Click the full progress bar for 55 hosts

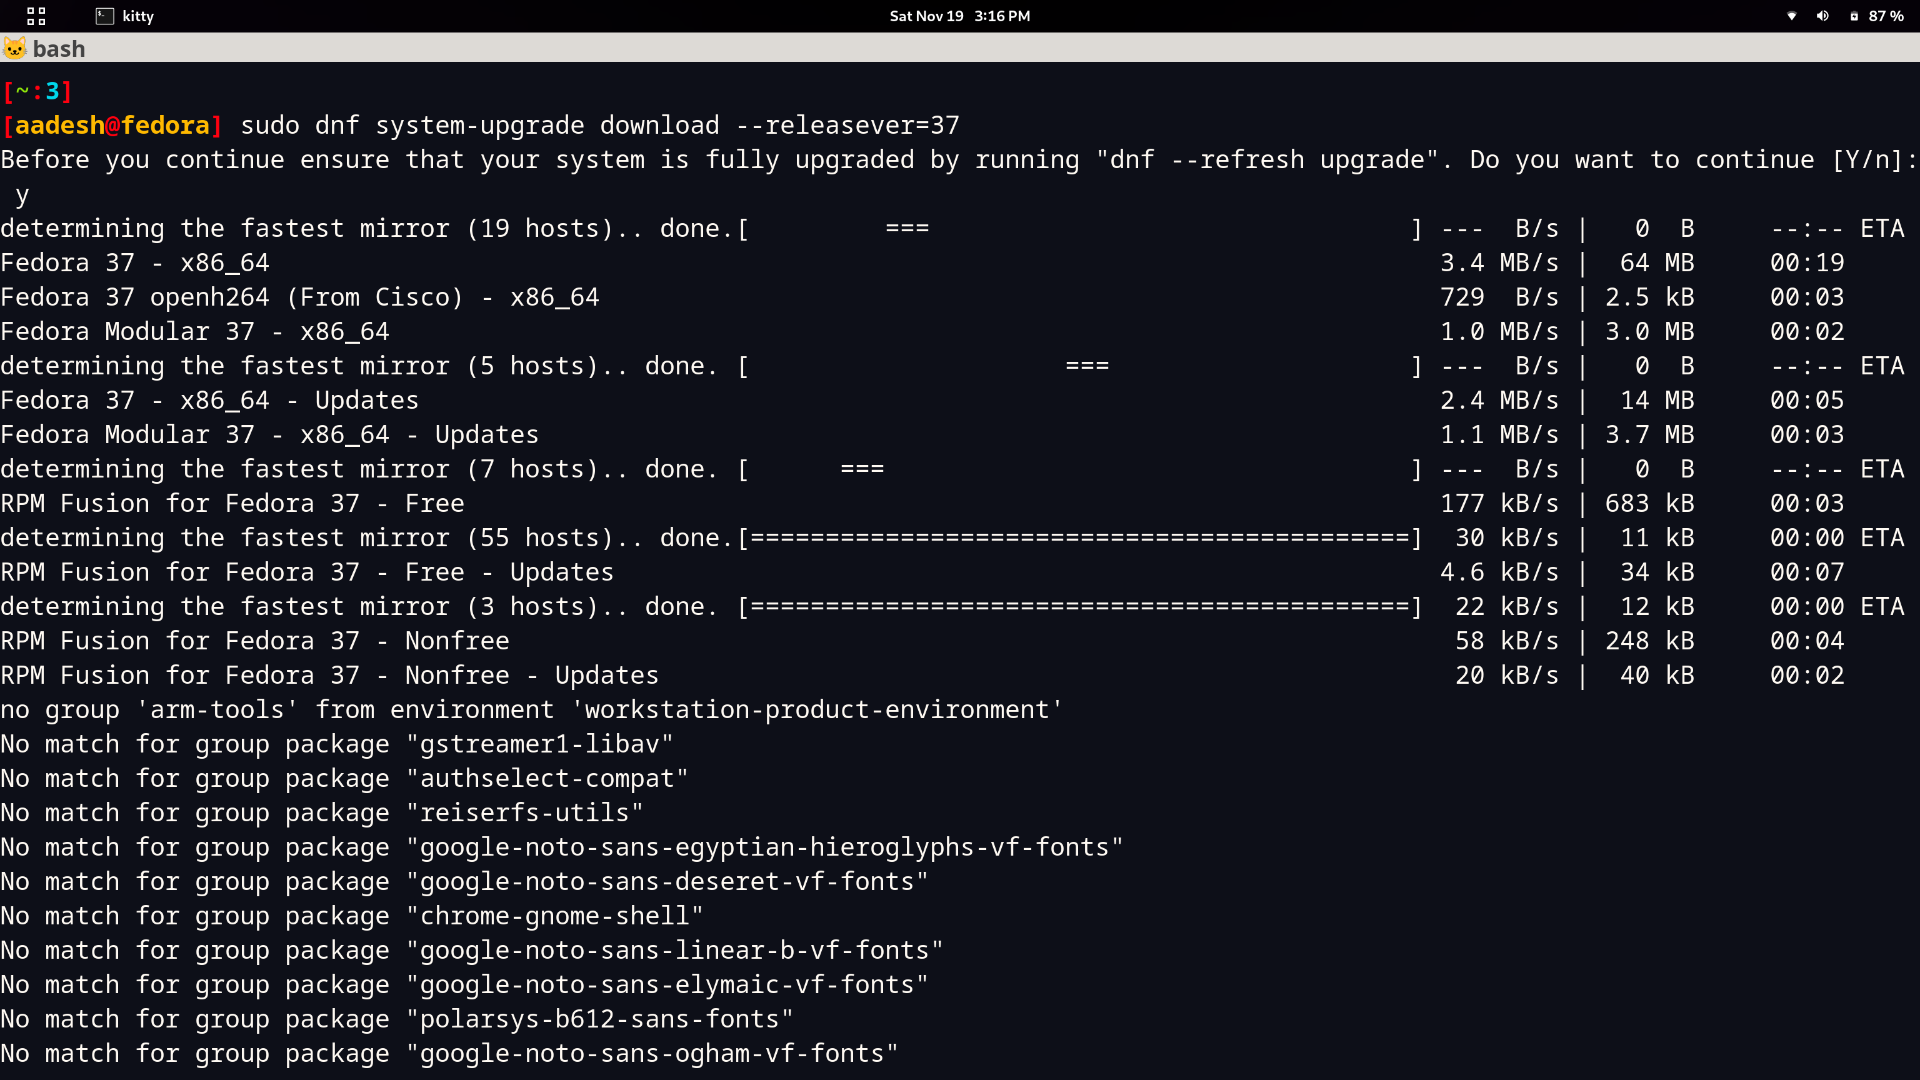point(1080,538)
